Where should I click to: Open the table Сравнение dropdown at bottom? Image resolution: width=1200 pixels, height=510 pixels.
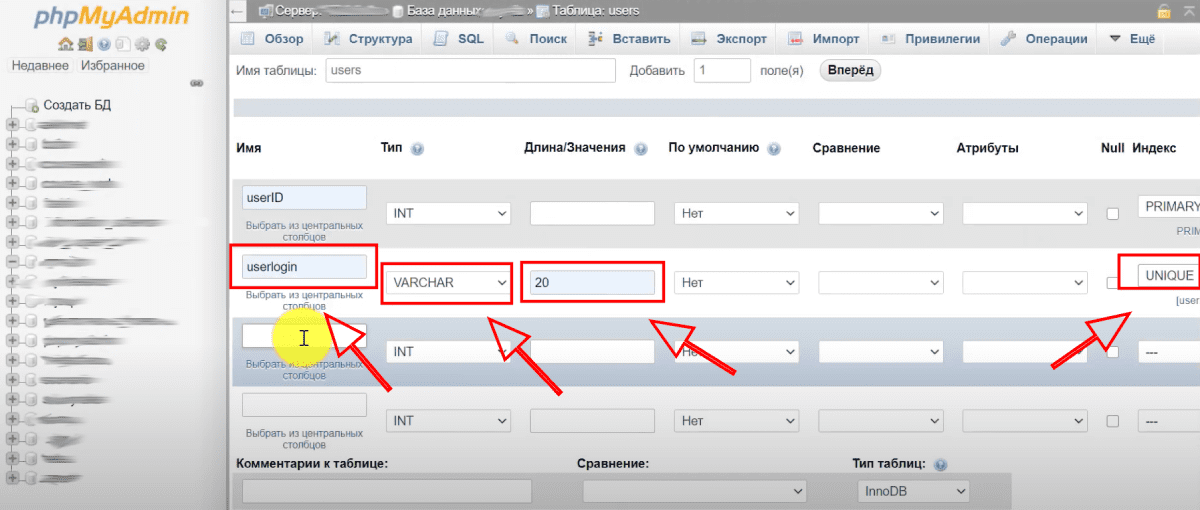click(694, 491)
